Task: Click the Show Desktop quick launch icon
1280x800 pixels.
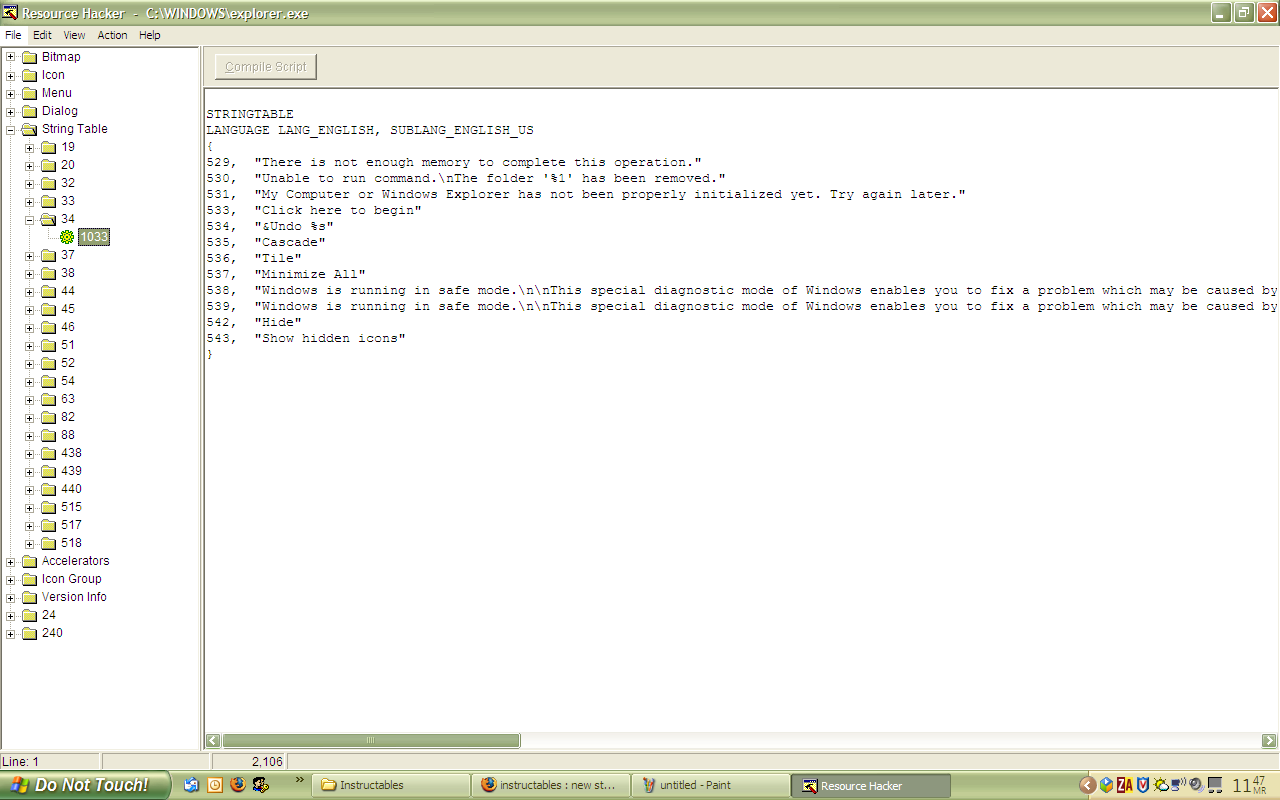Action: click(192, 785)
